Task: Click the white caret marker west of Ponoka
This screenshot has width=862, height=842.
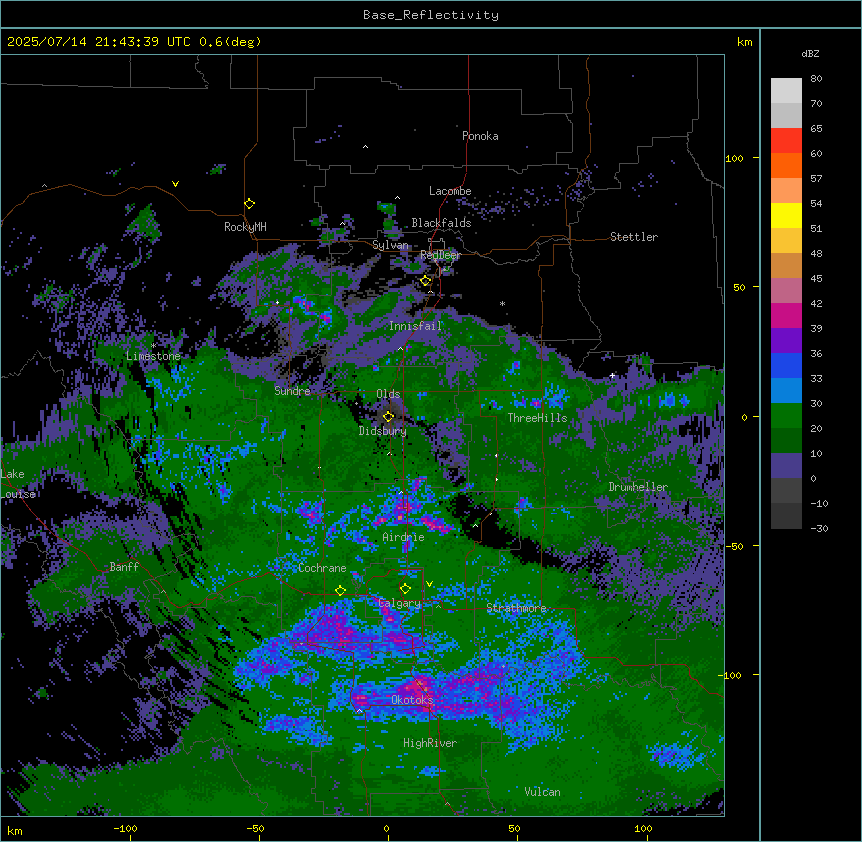Action: [366, 147]
